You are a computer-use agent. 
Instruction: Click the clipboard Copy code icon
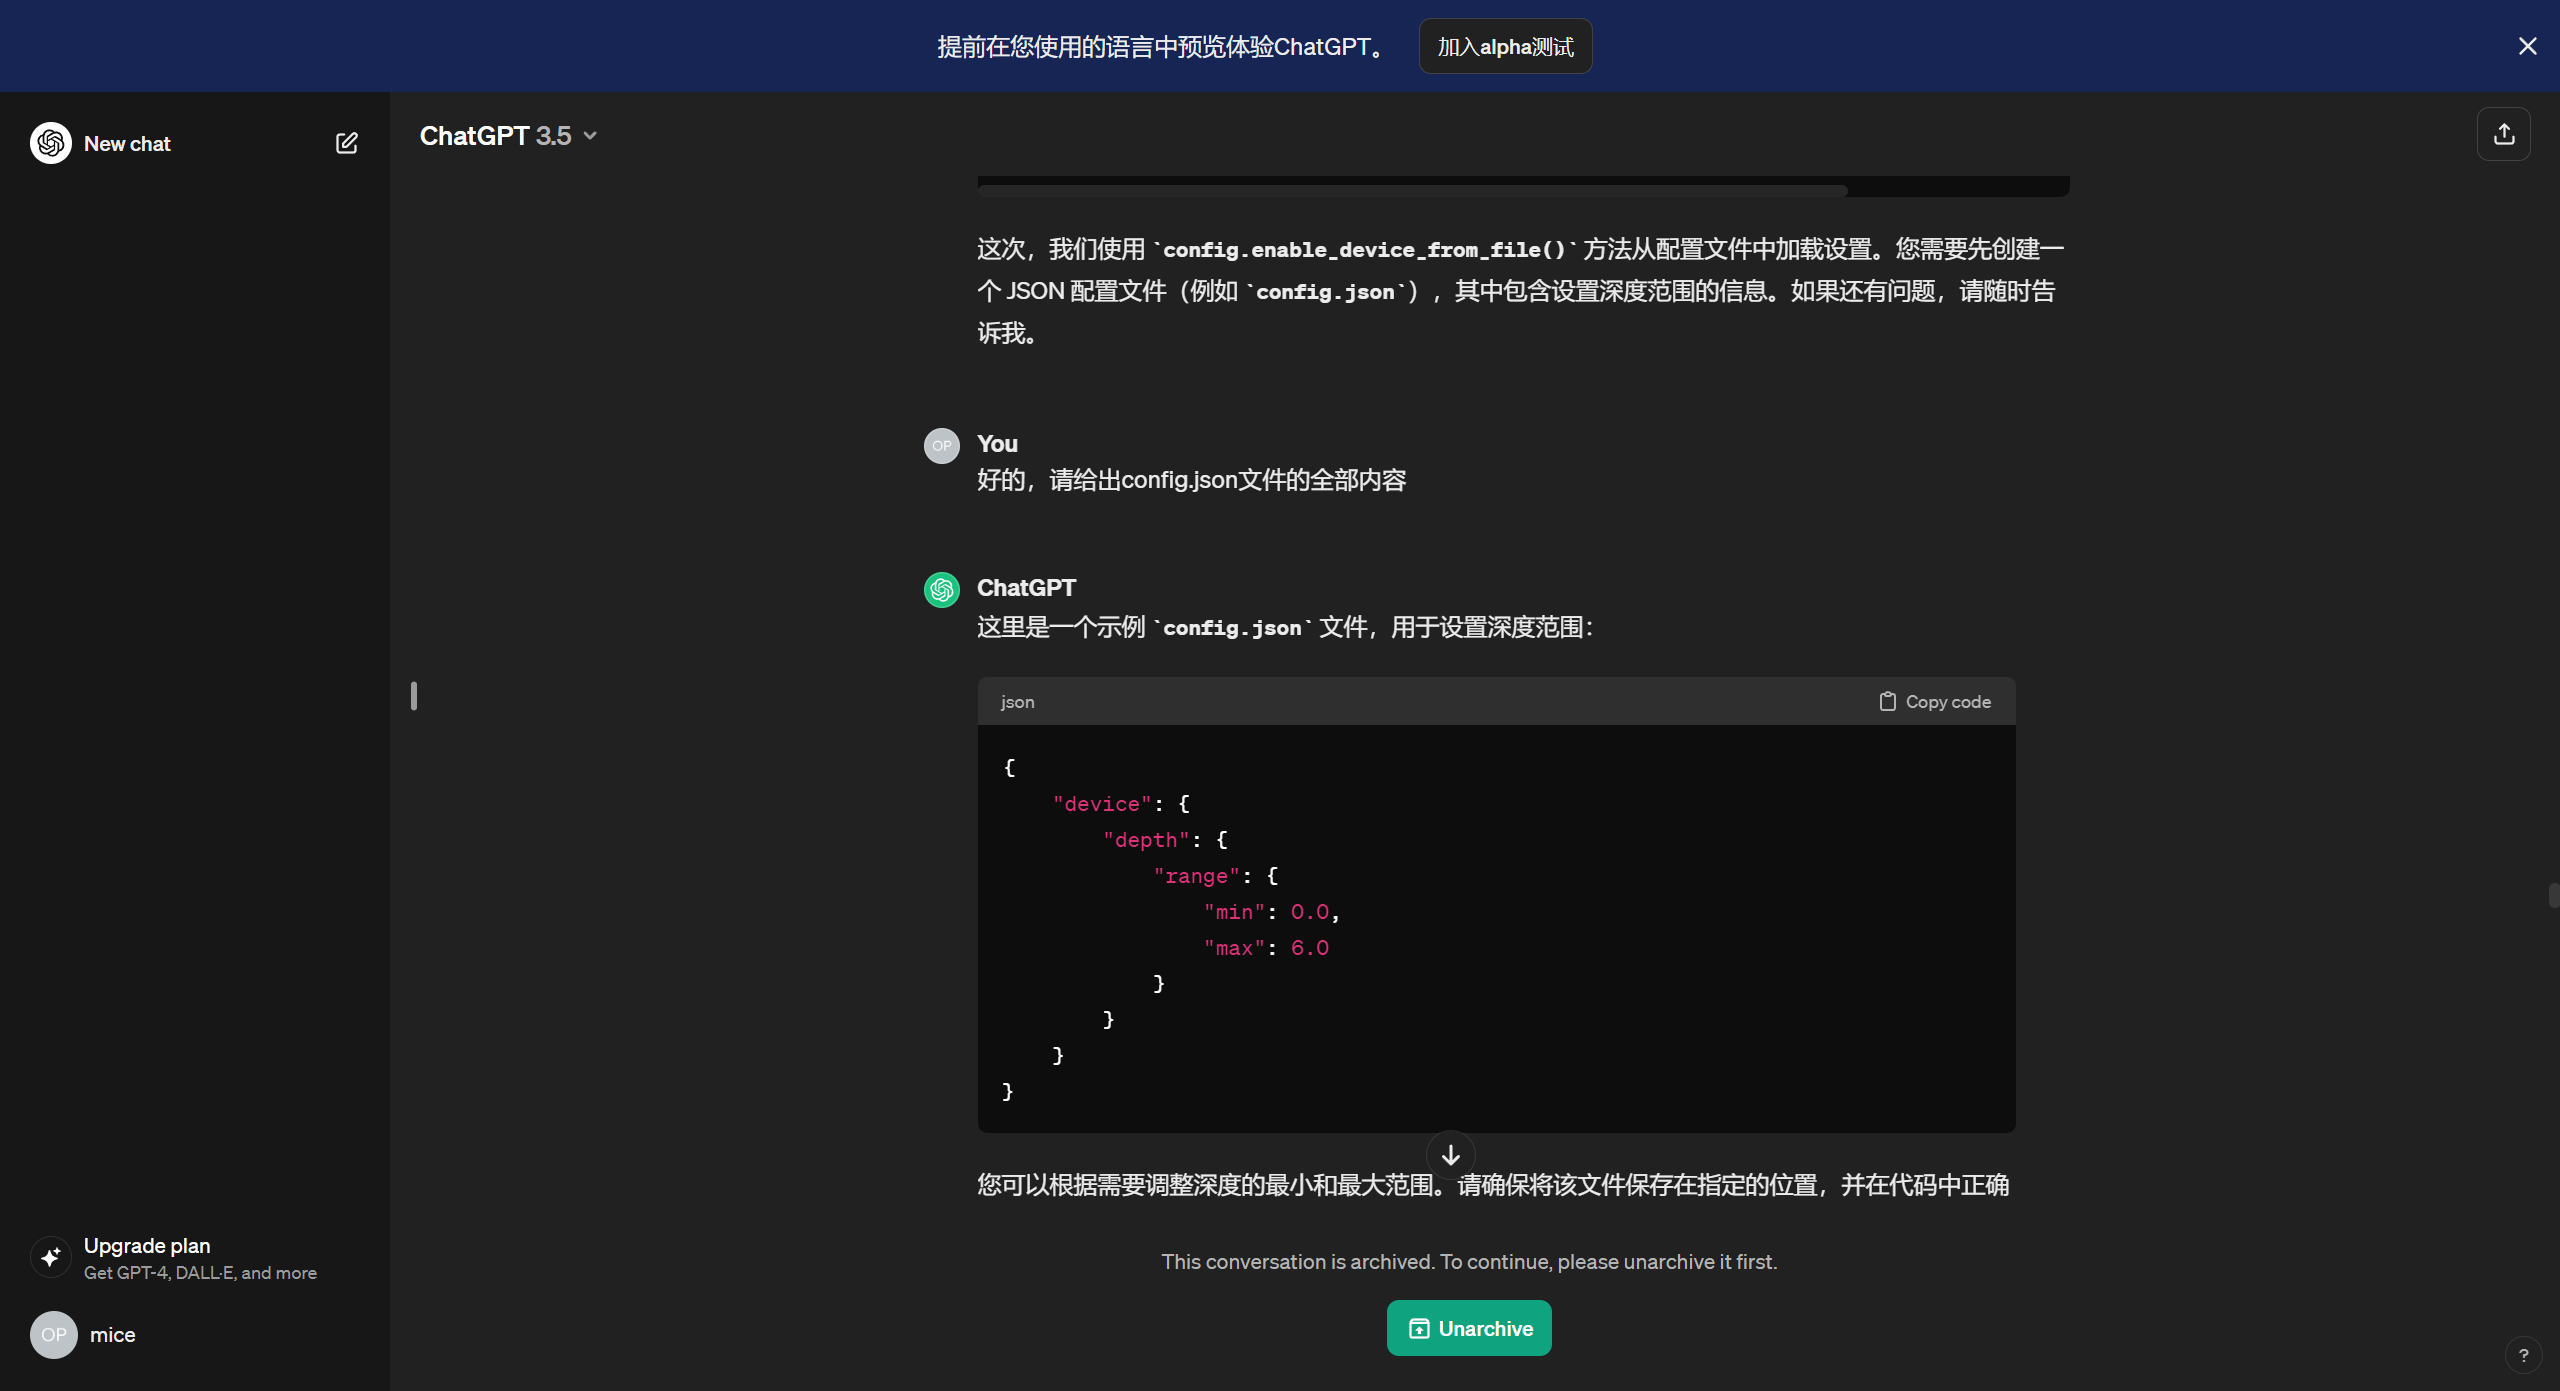pyautogui.click(x=1887, y=702)
